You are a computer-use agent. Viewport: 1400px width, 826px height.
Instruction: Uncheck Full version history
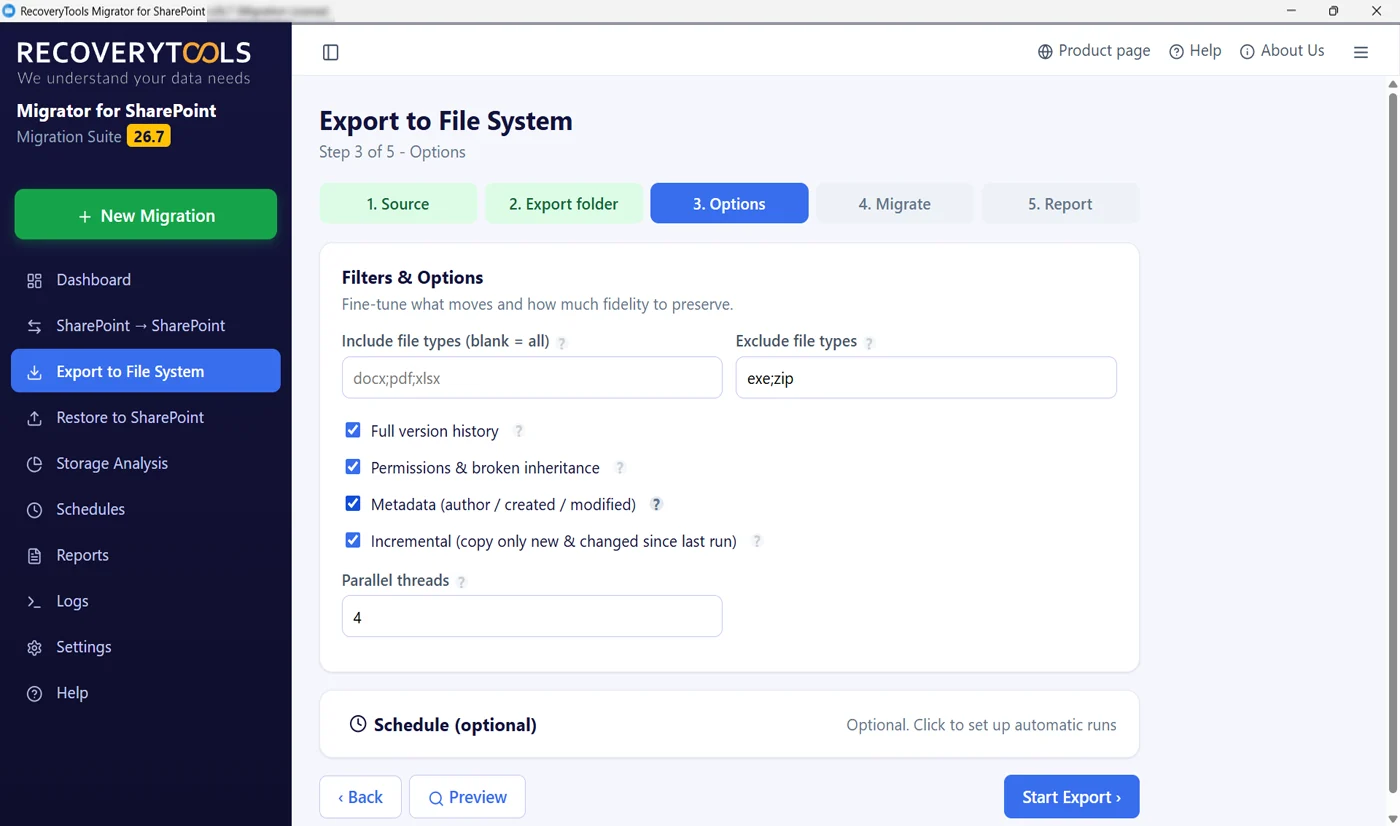click(353, 430)
